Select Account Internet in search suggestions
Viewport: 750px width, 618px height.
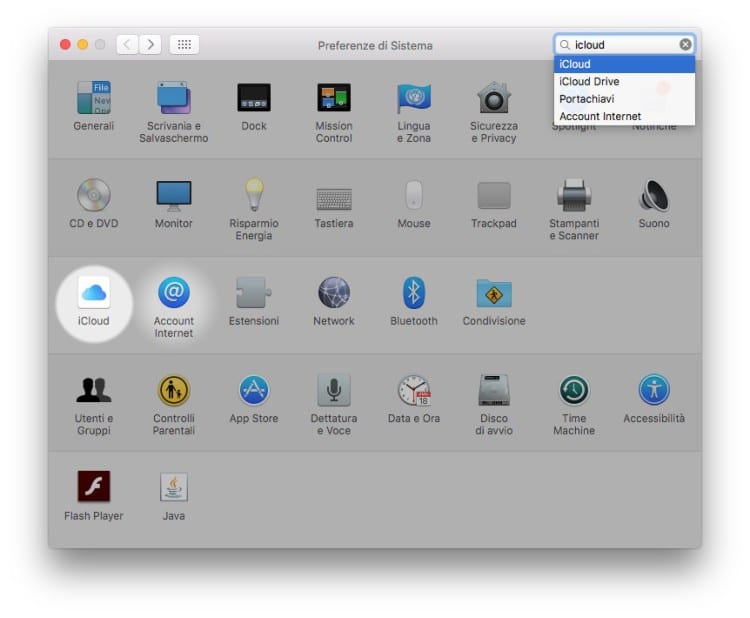point(624,116)
